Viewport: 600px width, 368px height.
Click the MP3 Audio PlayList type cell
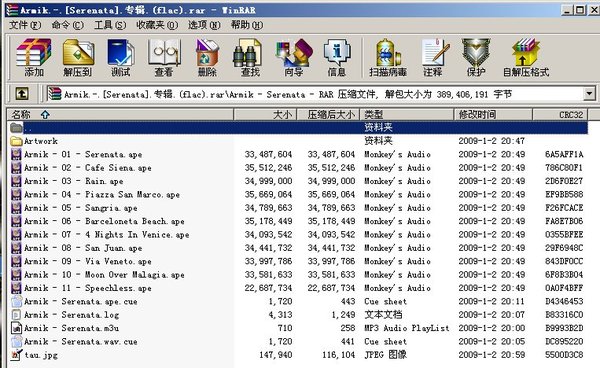point(406,328)
